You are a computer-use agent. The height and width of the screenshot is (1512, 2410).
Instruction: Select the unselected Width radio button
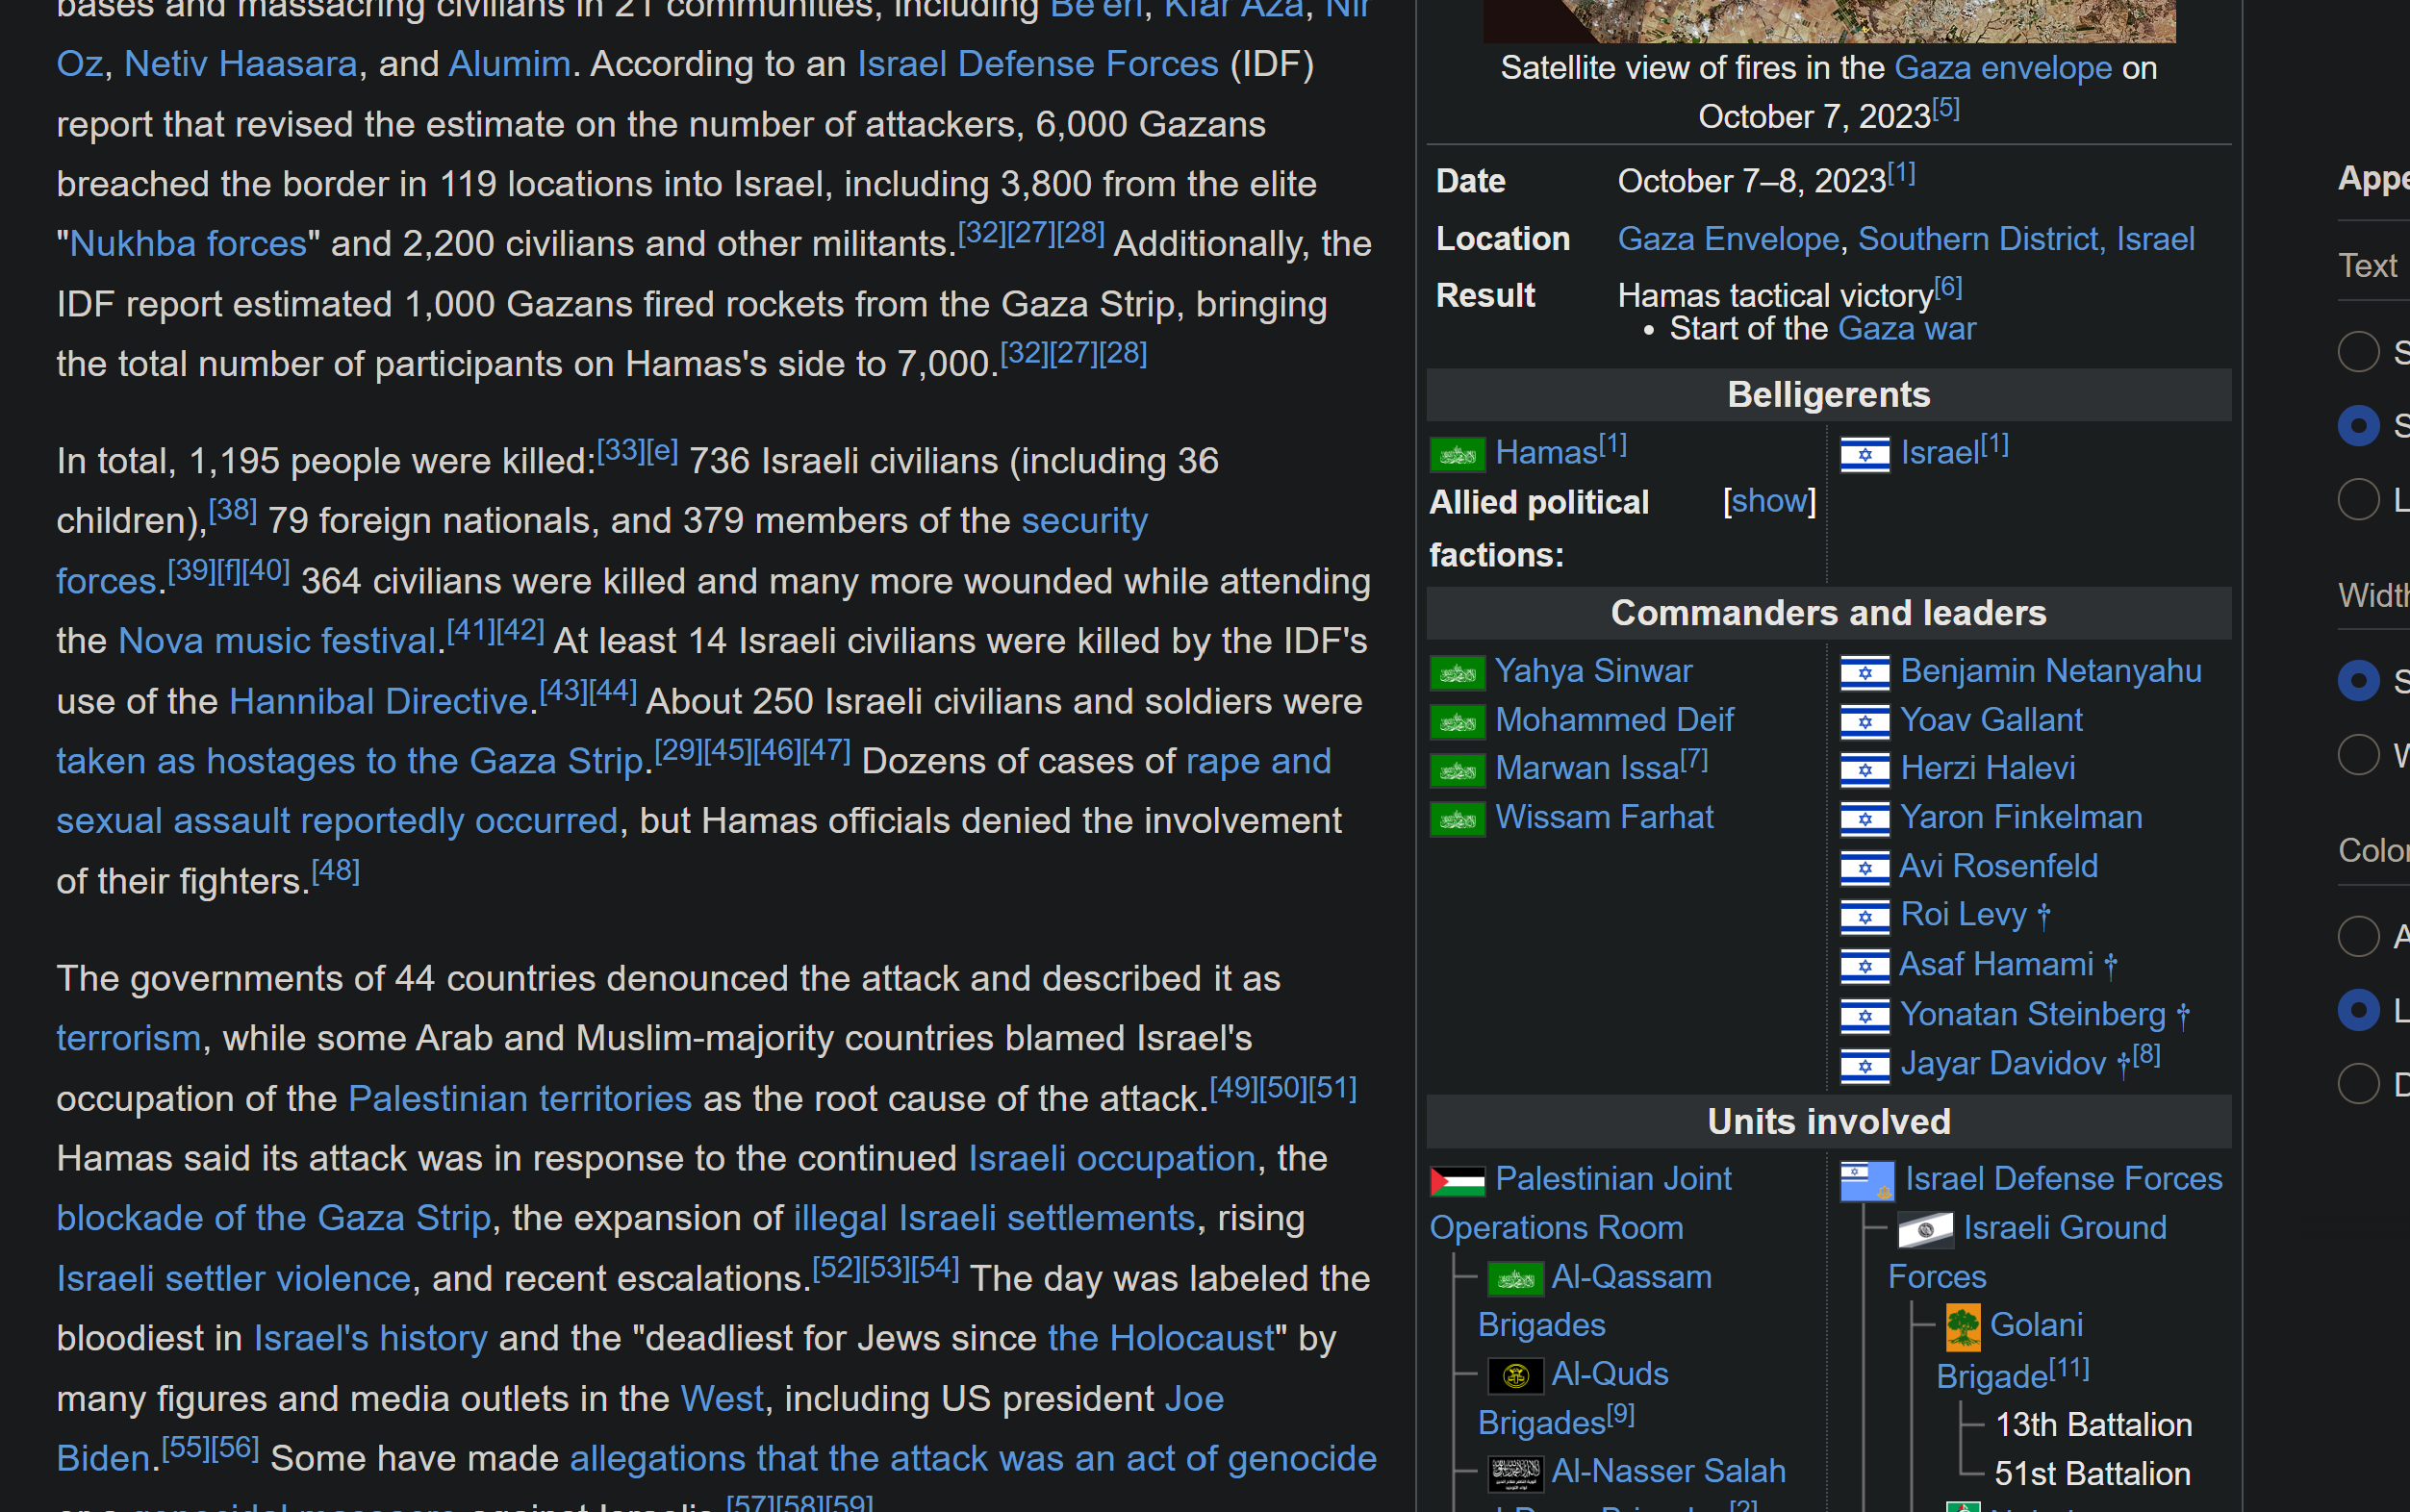pos(2357,755)
